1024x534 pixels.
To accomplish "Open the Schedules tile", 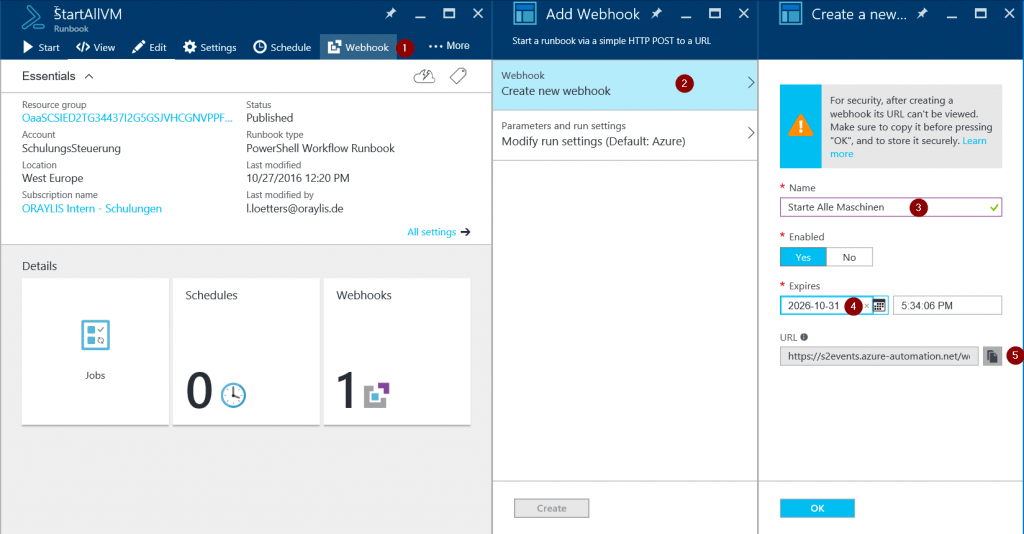I will pyautogui.click(x=246, y=352).
